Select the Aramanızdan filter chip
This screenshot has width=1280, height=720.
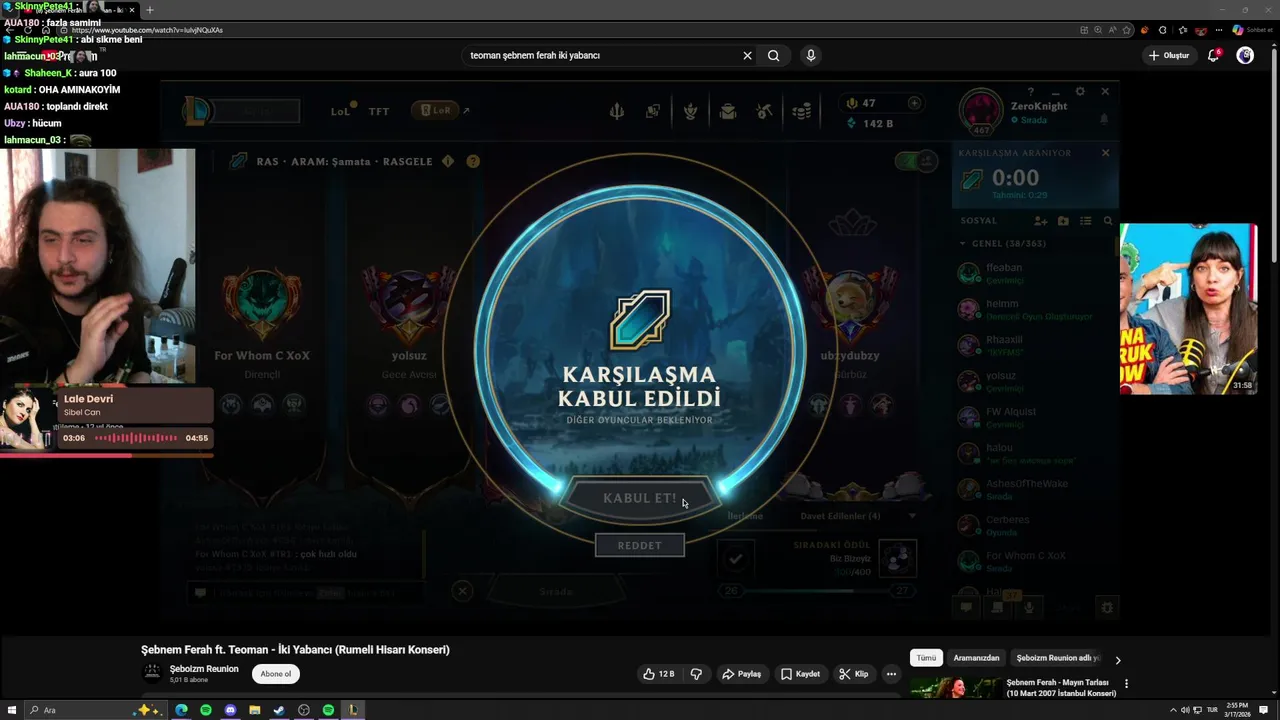pyautogui.click(x=976, y=658)
